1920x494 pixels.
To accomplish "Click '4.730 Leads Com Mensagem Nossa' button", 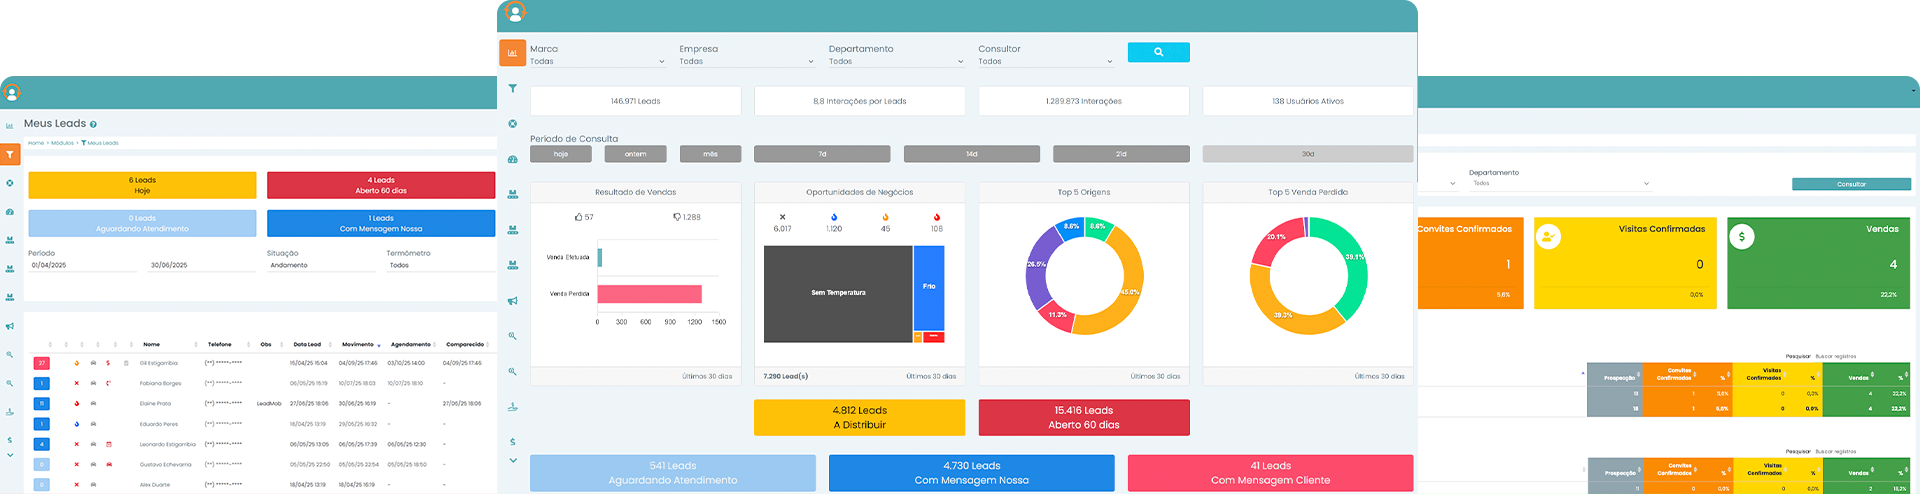I will (x=972, y=473).
